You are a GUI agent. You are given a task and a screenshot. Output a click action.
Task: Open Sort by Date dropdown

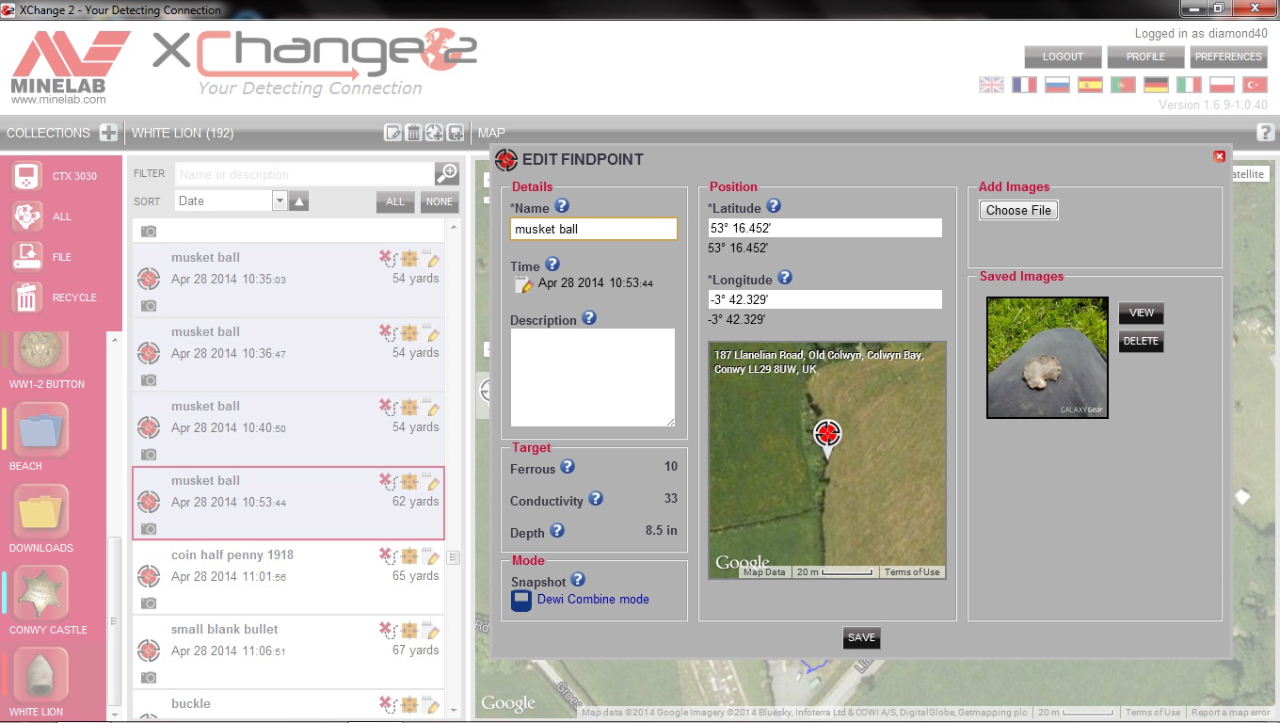tap(231, 201)
